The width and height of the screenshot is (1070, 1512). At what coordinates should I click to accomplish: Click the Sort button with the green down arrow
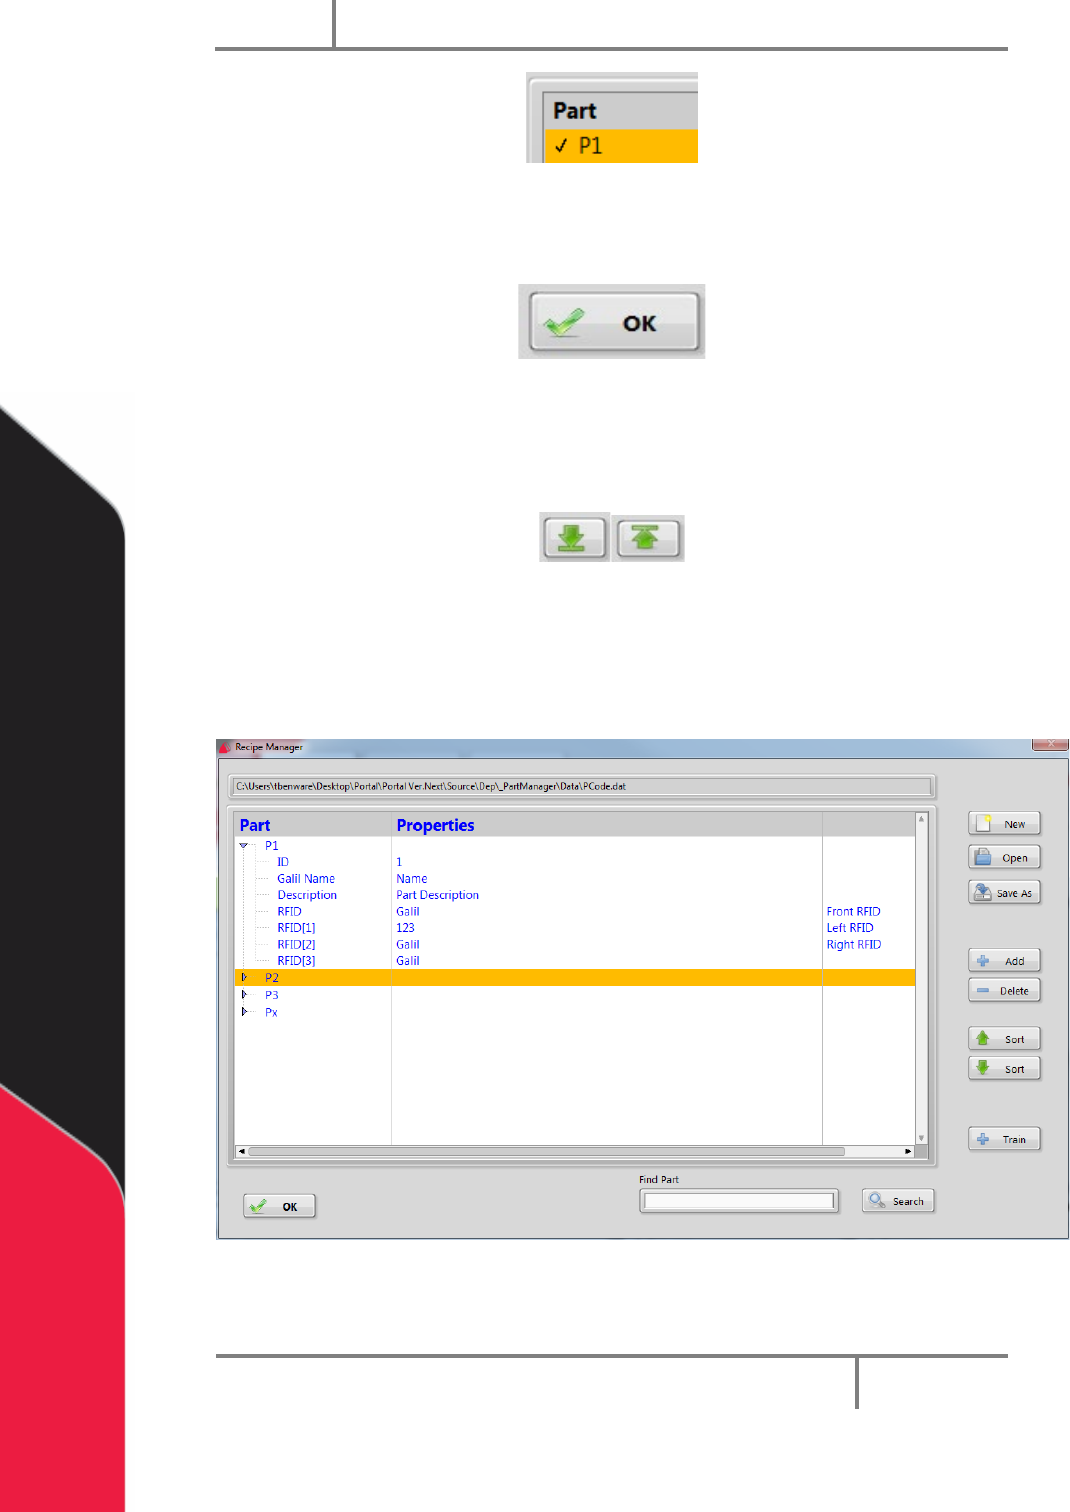1004,1069
